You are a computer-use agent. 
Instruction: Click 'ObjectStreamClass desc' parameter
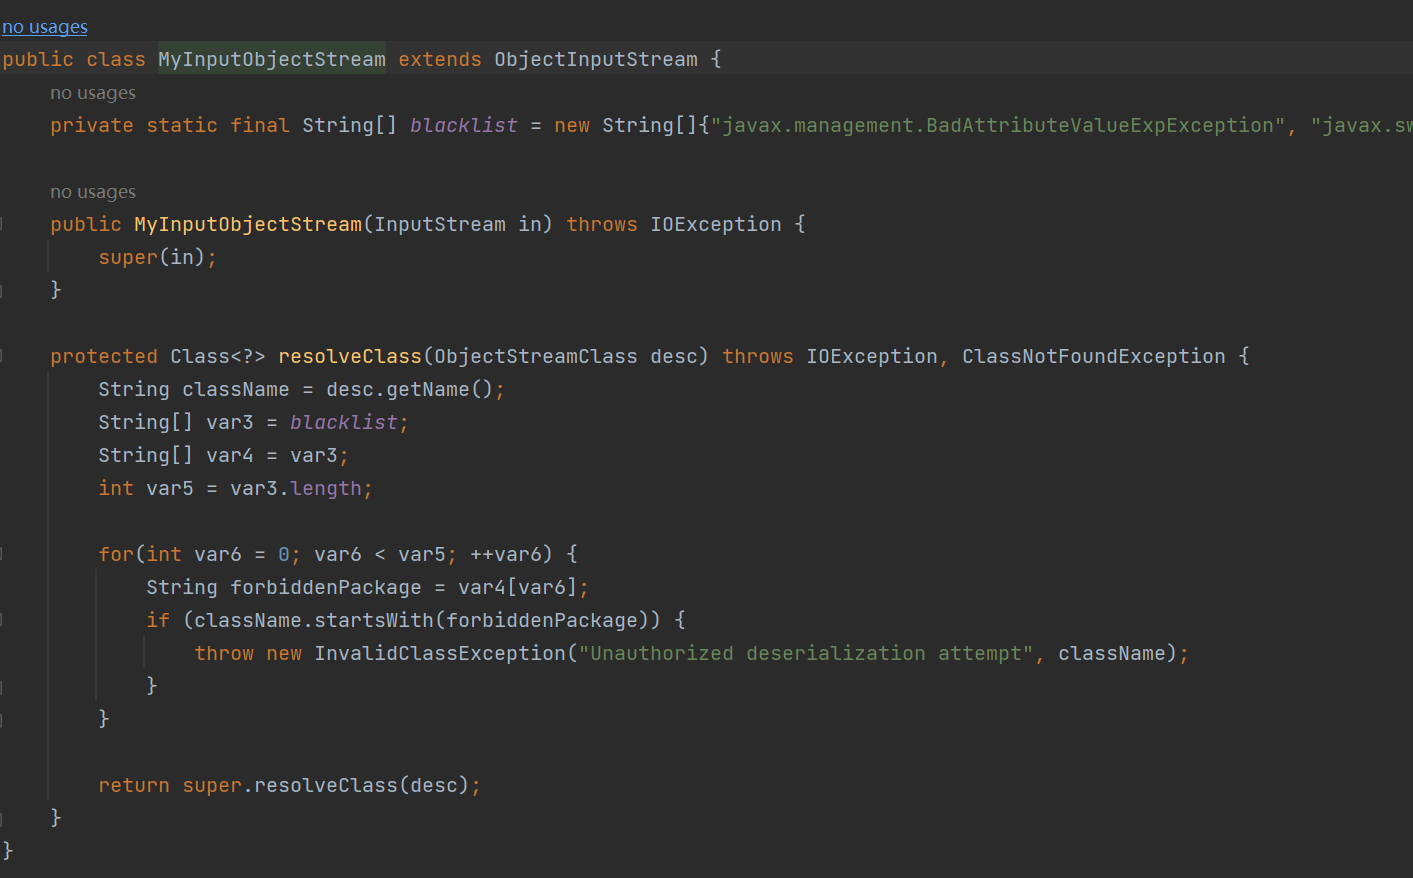pos(565,356)
